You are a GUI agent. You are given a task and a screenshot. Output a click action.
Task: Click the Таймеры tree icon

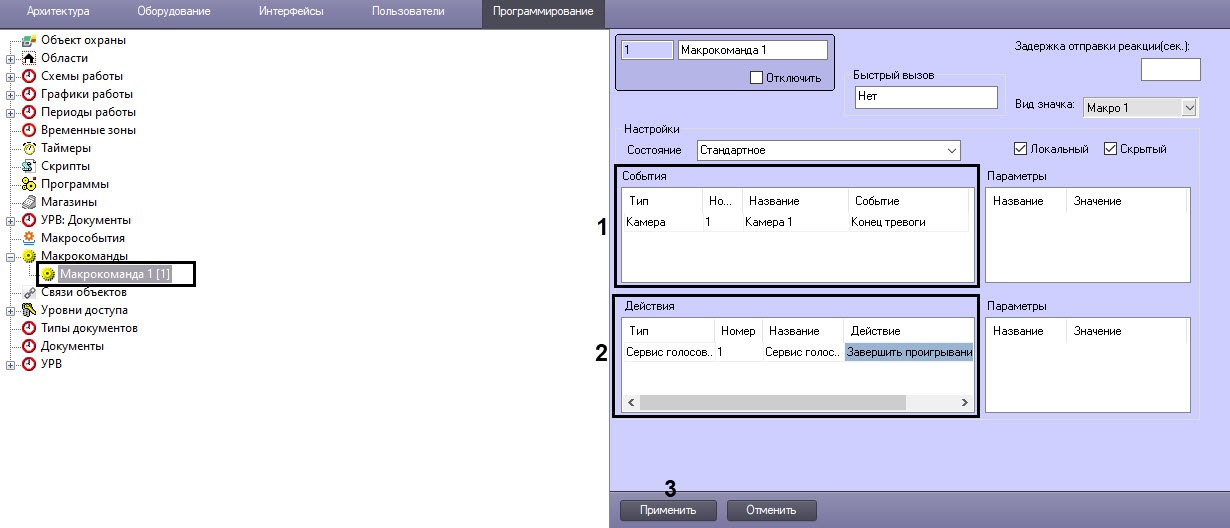point(29,148)
